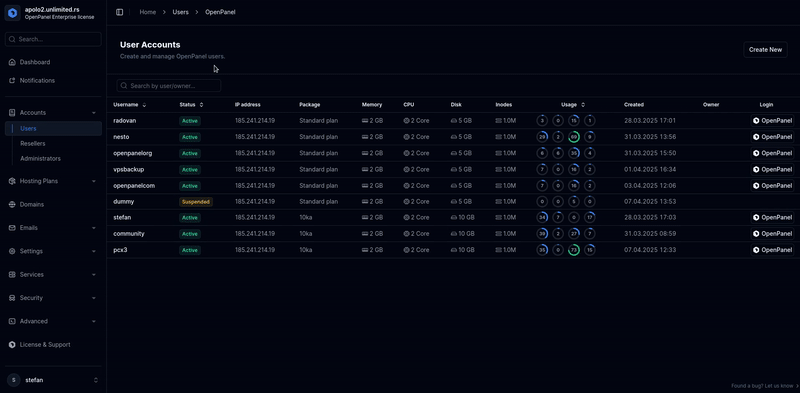Viewport: 800px width, 393px height.
Task: Click the Domains globe icon
Action: tap(12, 205)
